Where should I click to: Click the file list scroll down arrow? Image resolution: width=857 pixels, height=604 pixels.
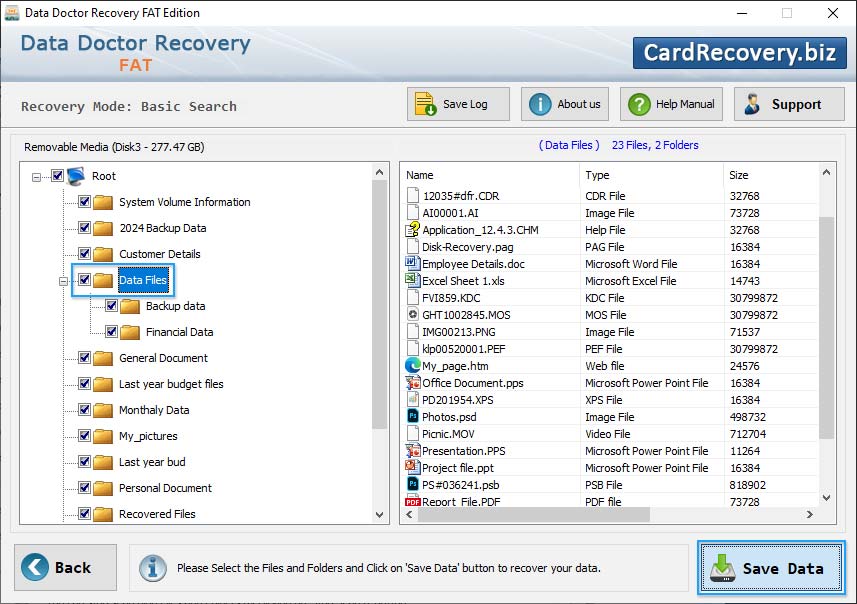(826, 497)
